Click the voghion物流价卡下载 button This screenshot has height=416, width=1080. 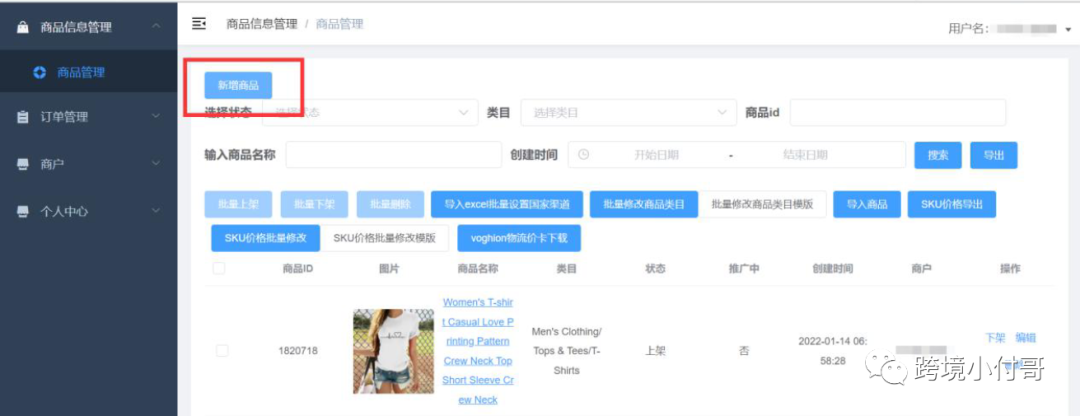[x=519, y=238]
